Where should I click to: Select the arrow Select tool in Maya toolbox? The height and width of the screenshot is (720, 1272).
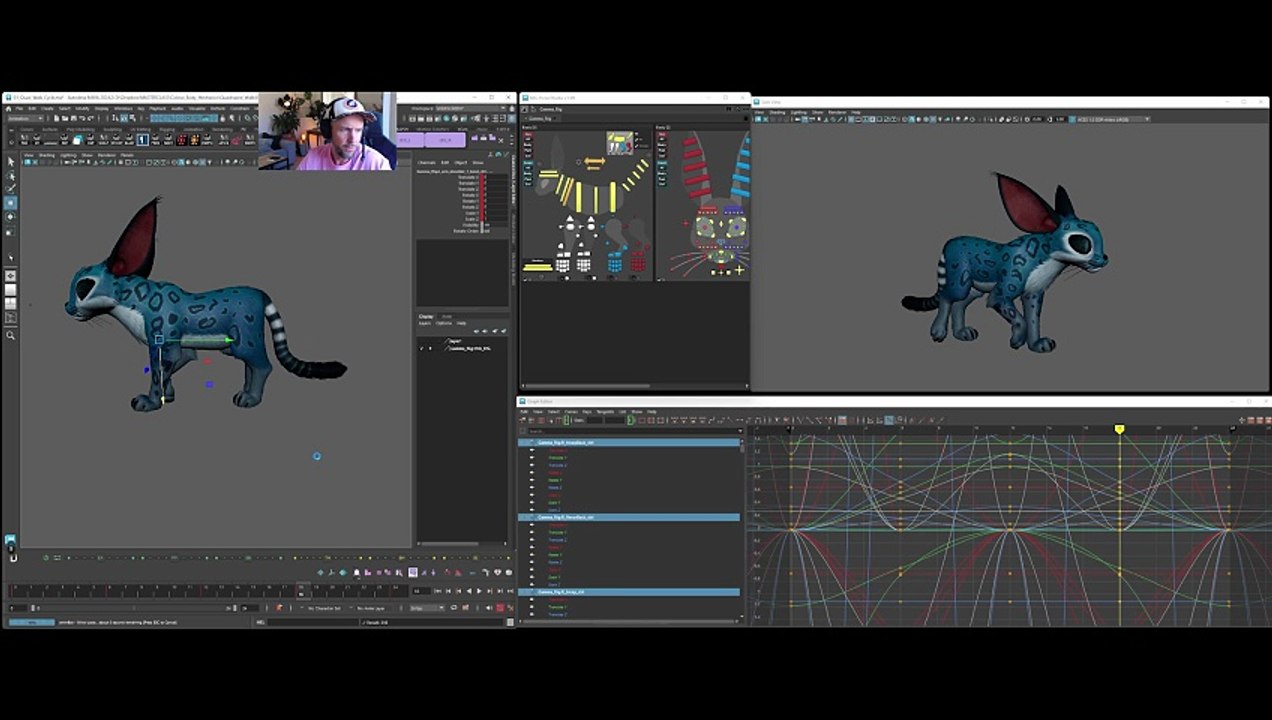[x=11, y=162]
